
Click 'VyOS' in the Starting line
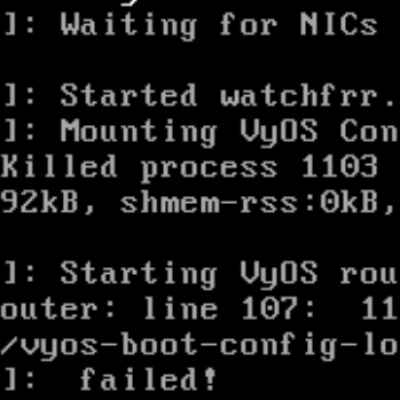pos(279,275)
